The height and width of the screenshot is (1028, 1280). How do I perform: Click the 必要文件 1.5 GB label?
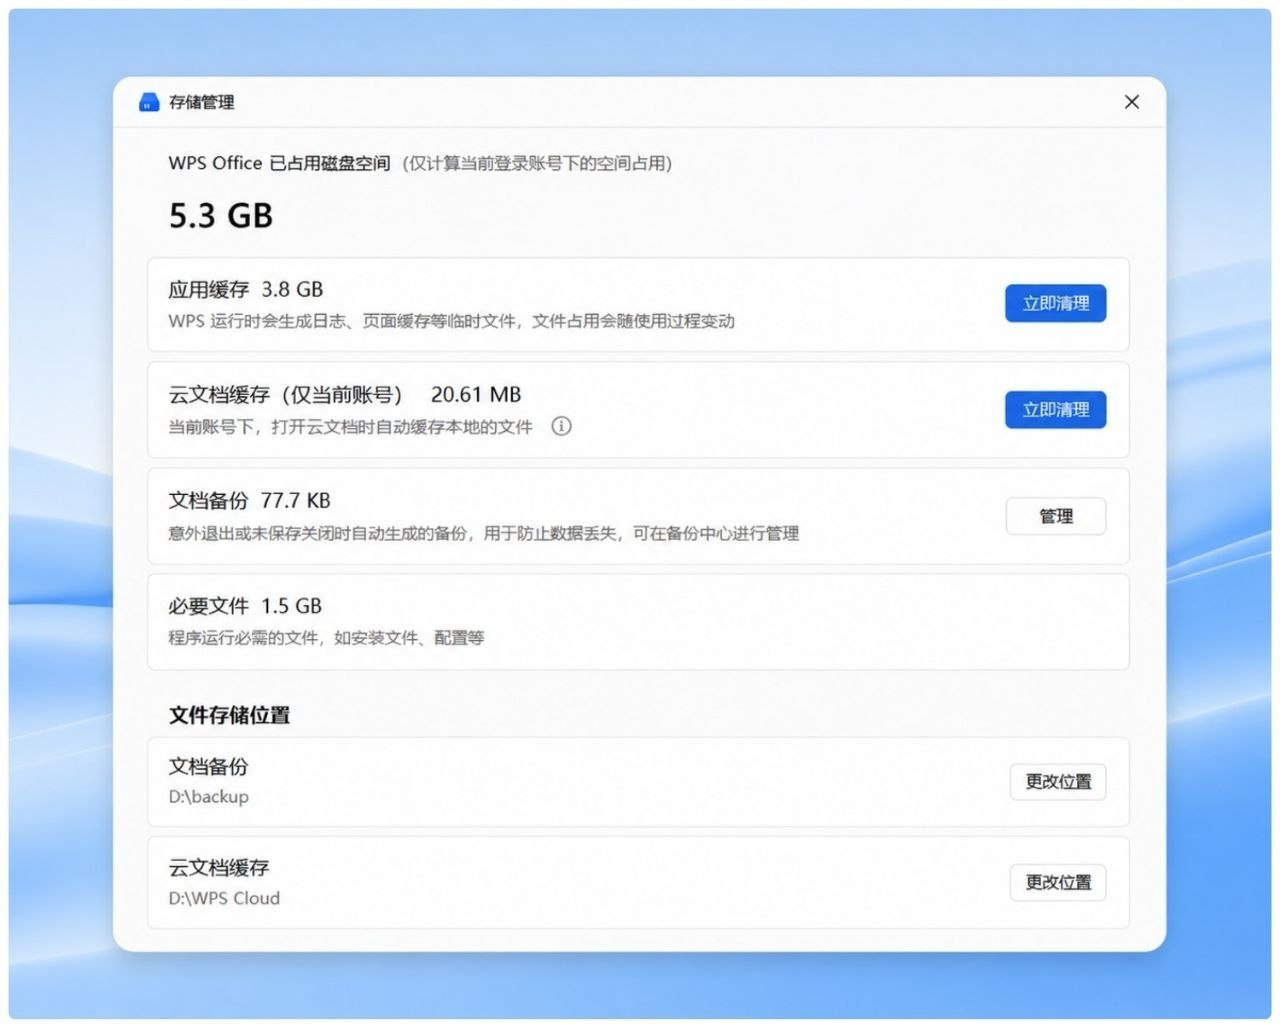click(x=245, y=606)
